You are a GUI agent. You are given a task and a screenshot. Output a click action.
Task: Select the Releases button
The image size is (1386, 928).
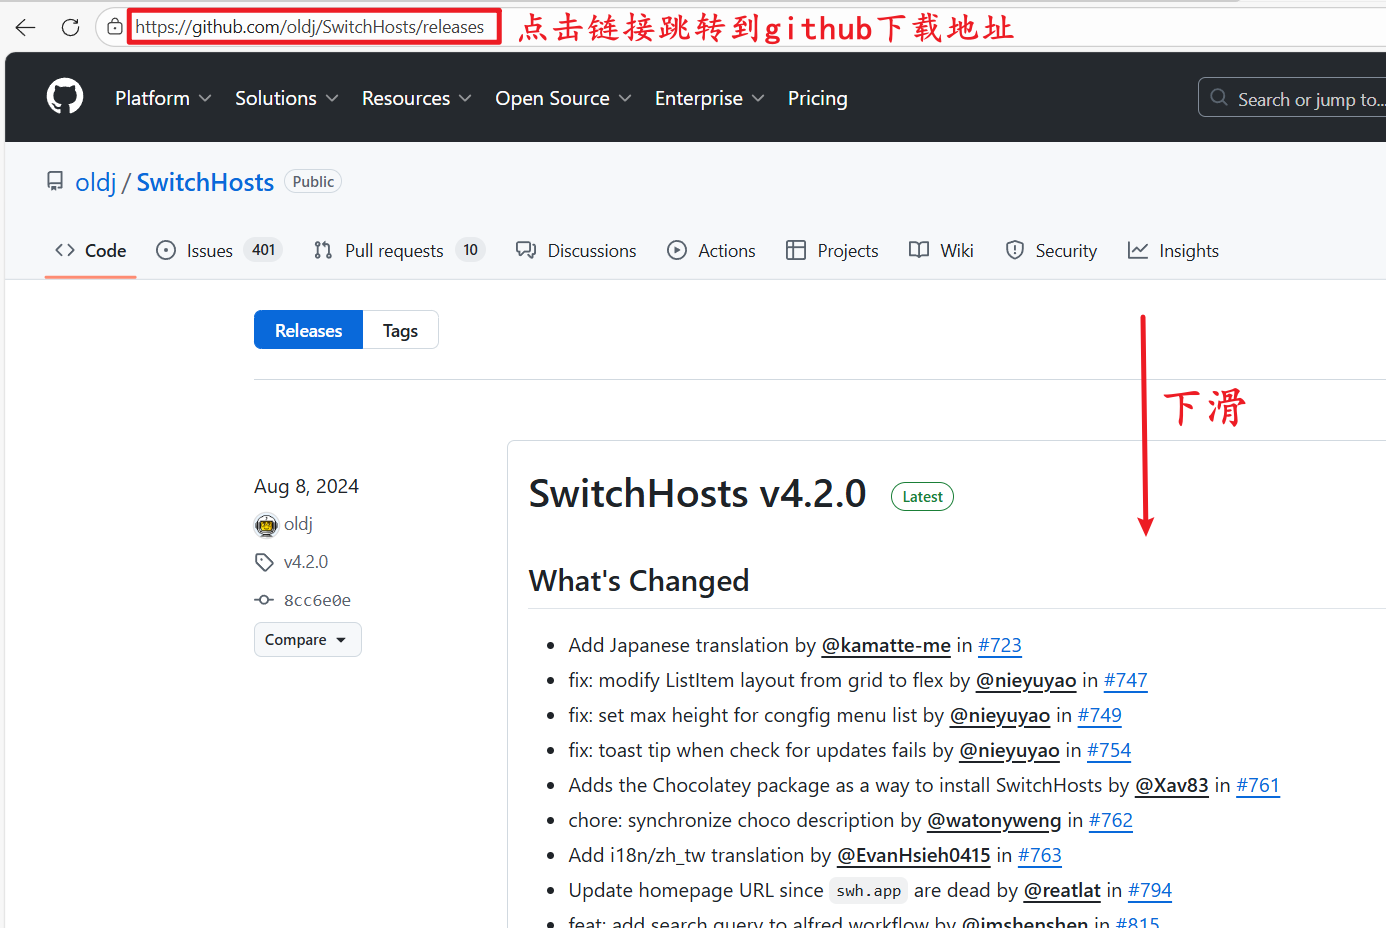coord(308,330)
